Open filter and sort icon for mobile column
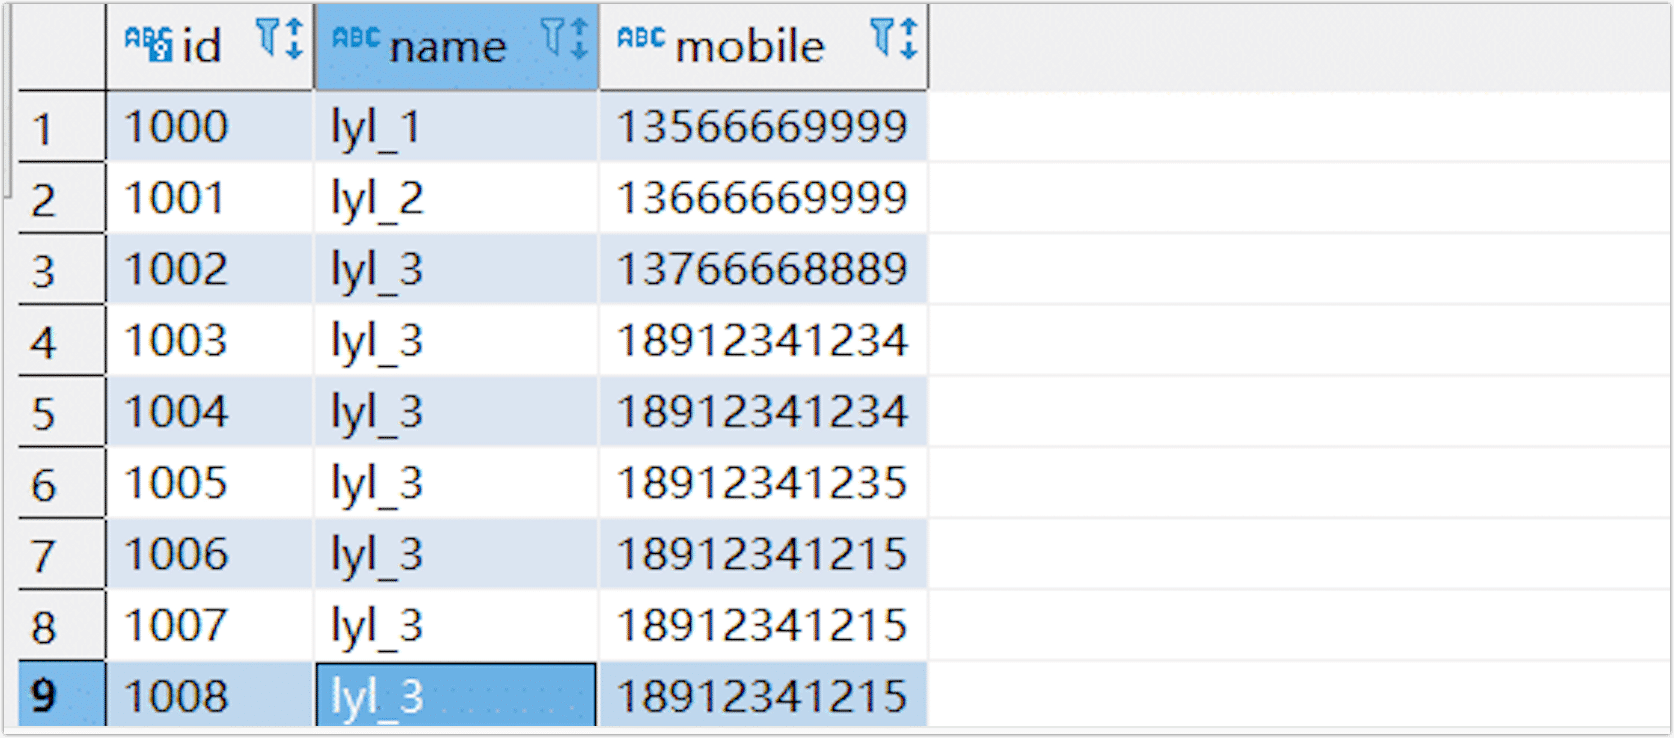The width and height of the screenshot is (1674, 738). pyautogui.click(x=893, y=40)
